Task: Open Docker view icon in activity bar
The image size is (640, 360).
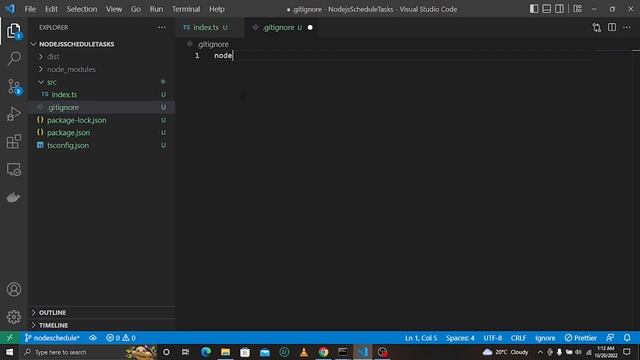Action: click(x=13, y=197)
